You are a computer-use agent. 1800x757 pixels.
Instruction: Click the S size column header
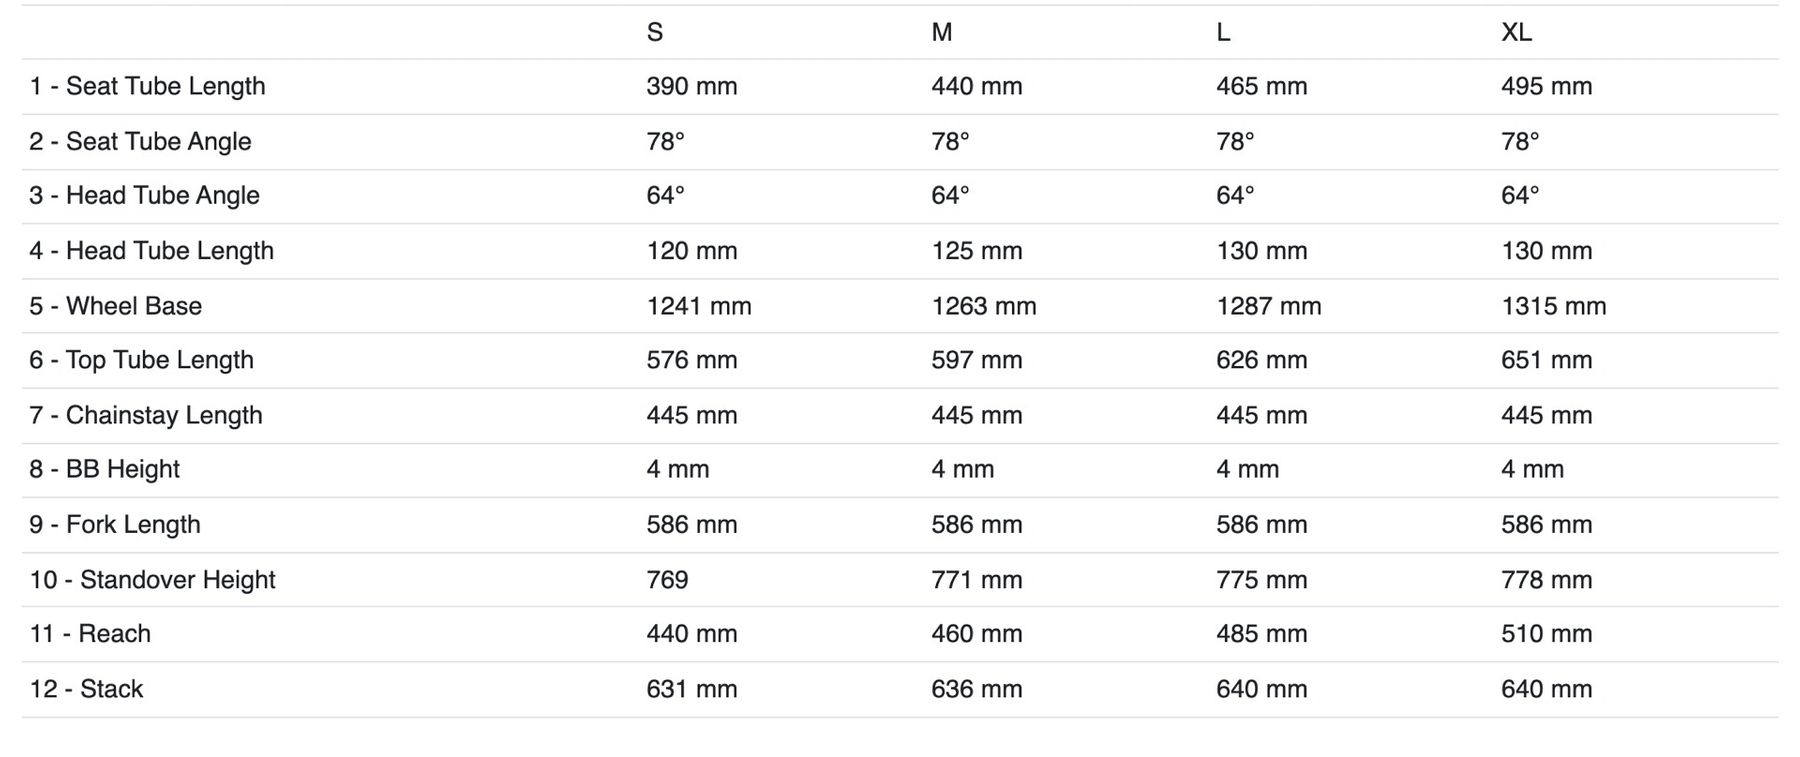coord(655,33)
